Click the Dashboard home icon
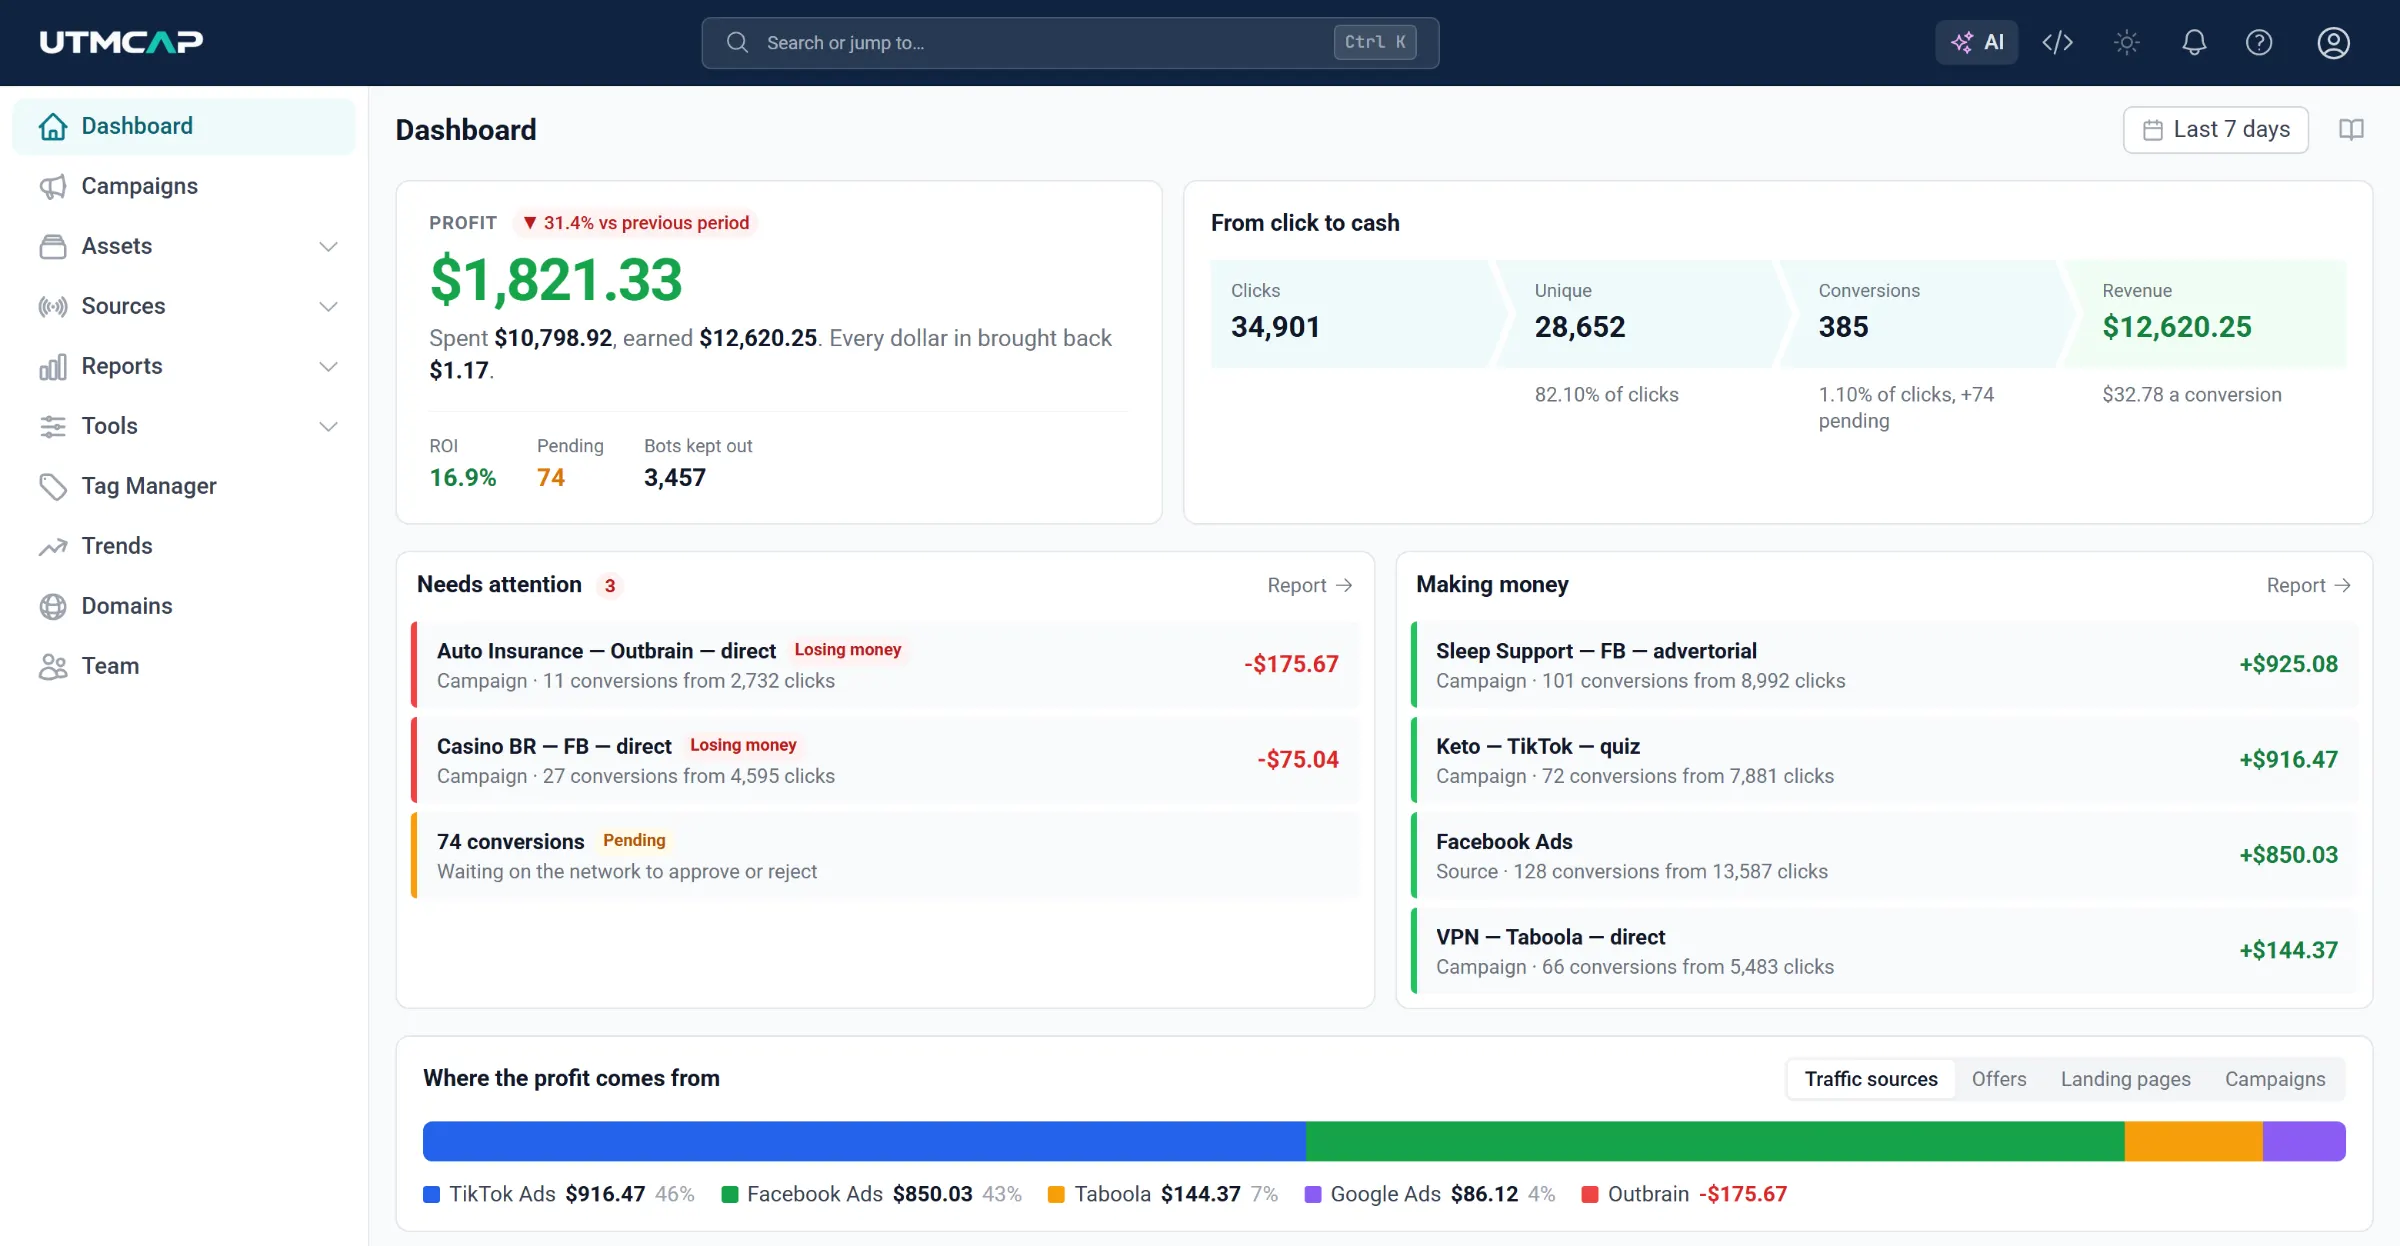2400x1246 pixels. point(52,126)
